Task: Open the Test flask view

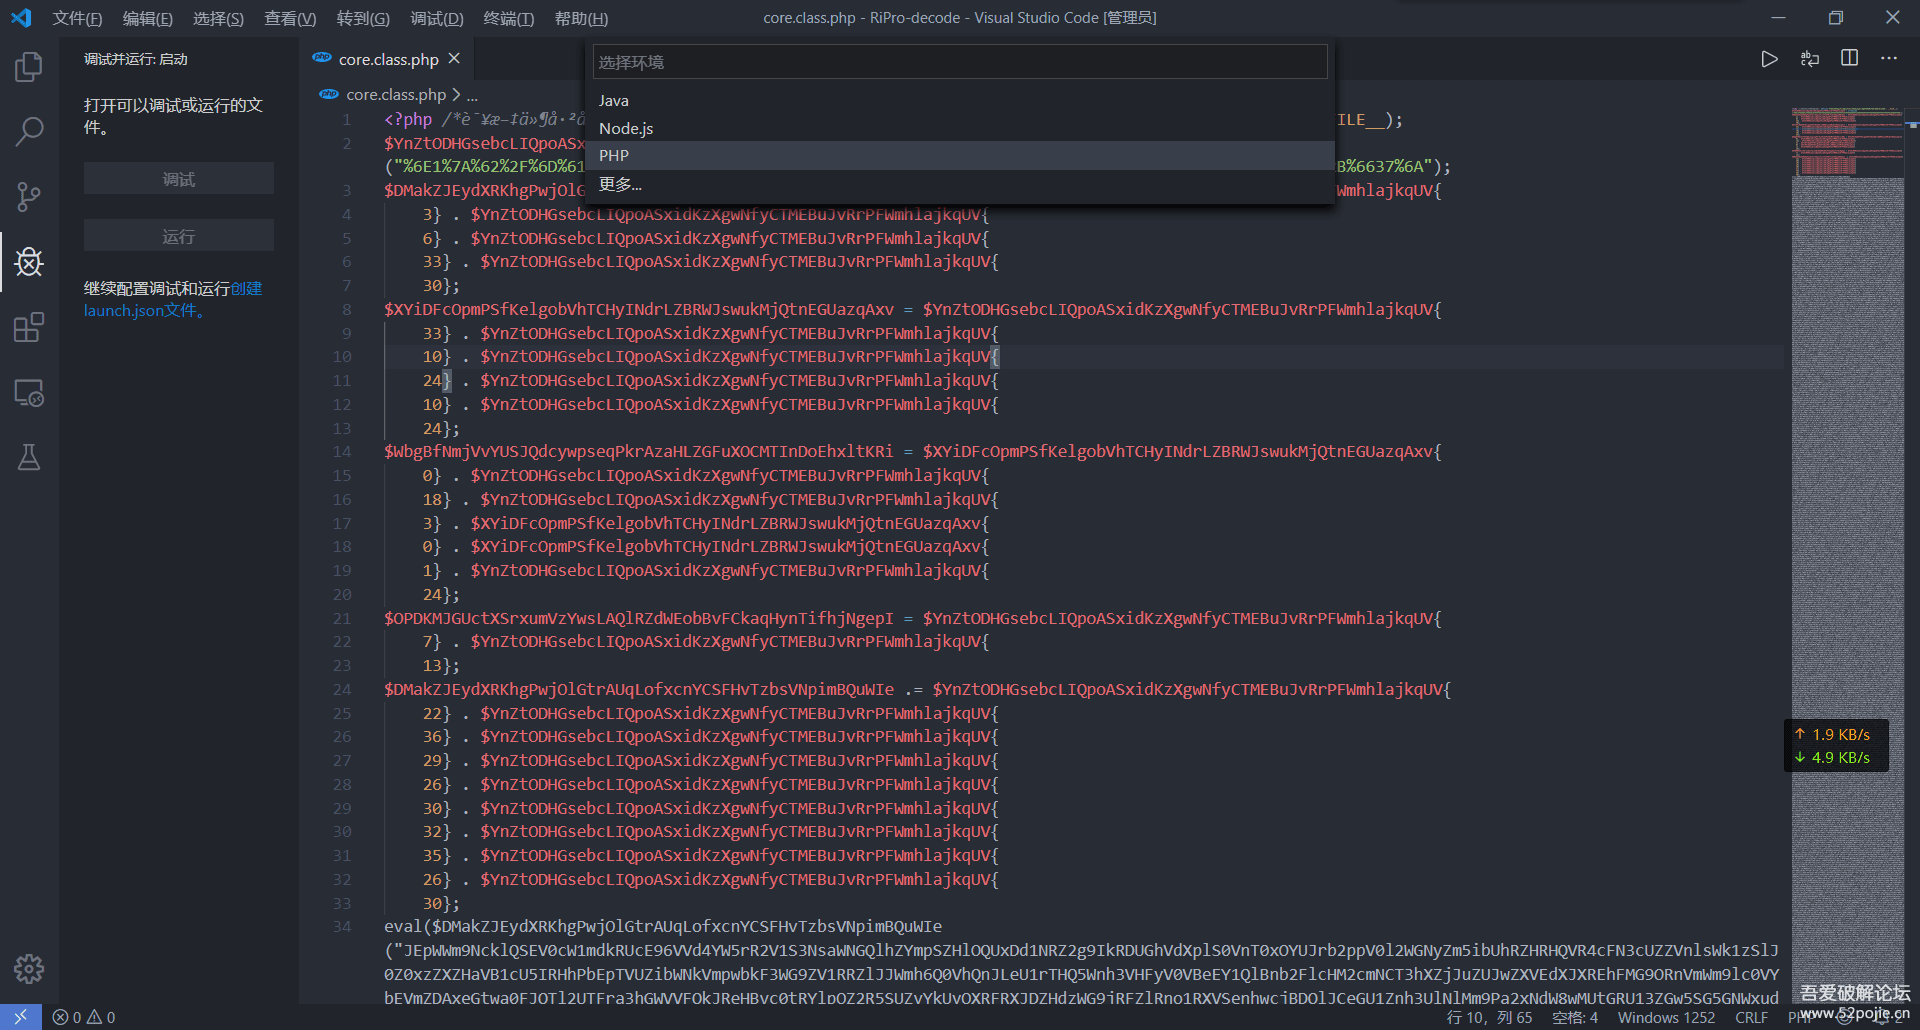Action: click(29, 458)
